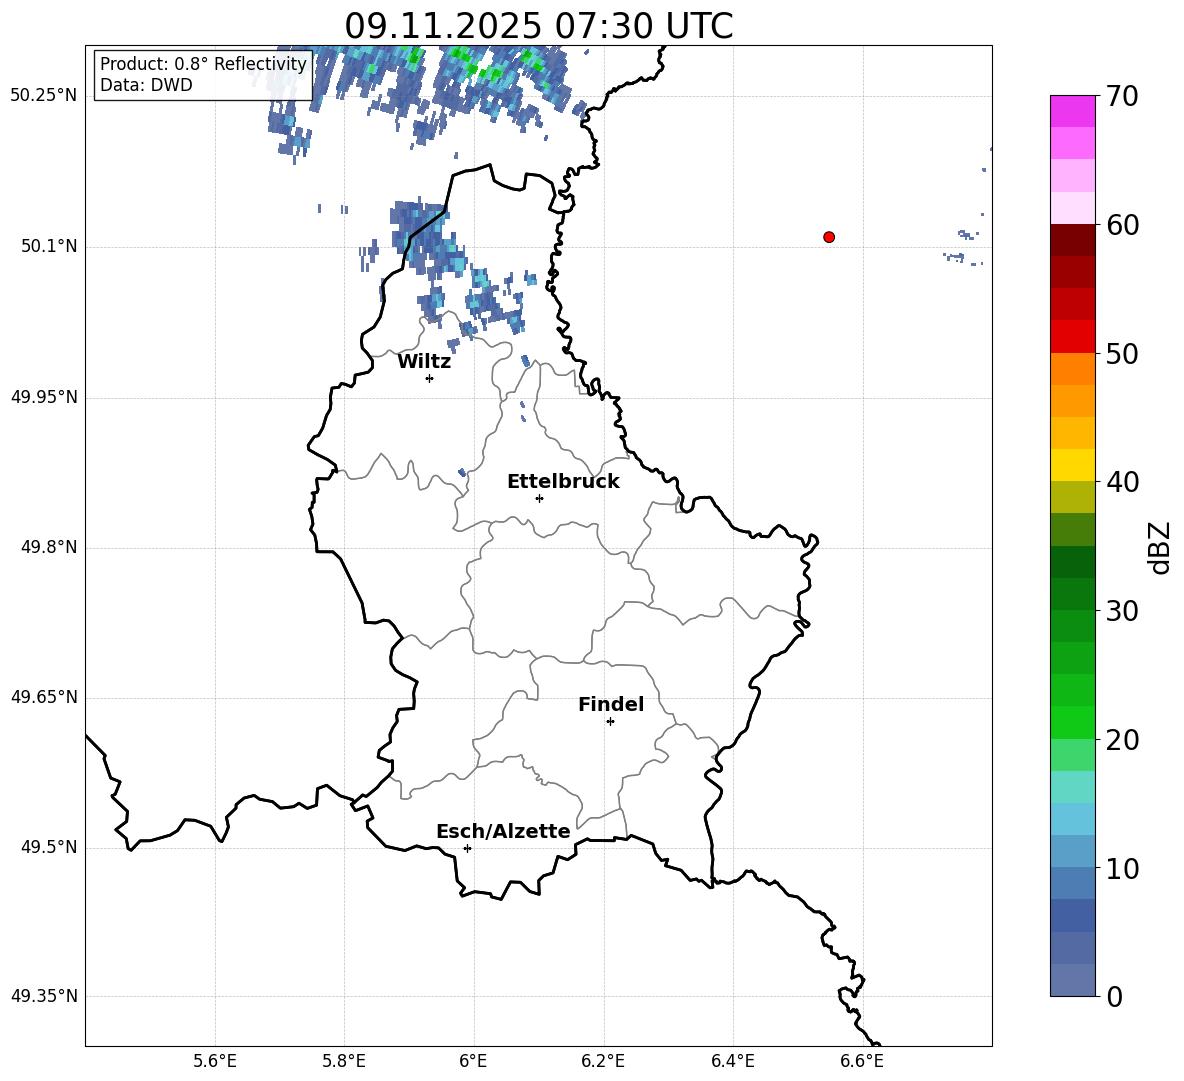This screenshot has height=1081, width=1184.
Task: Click the 49.65°N latitude label
Action: (44, 696)
